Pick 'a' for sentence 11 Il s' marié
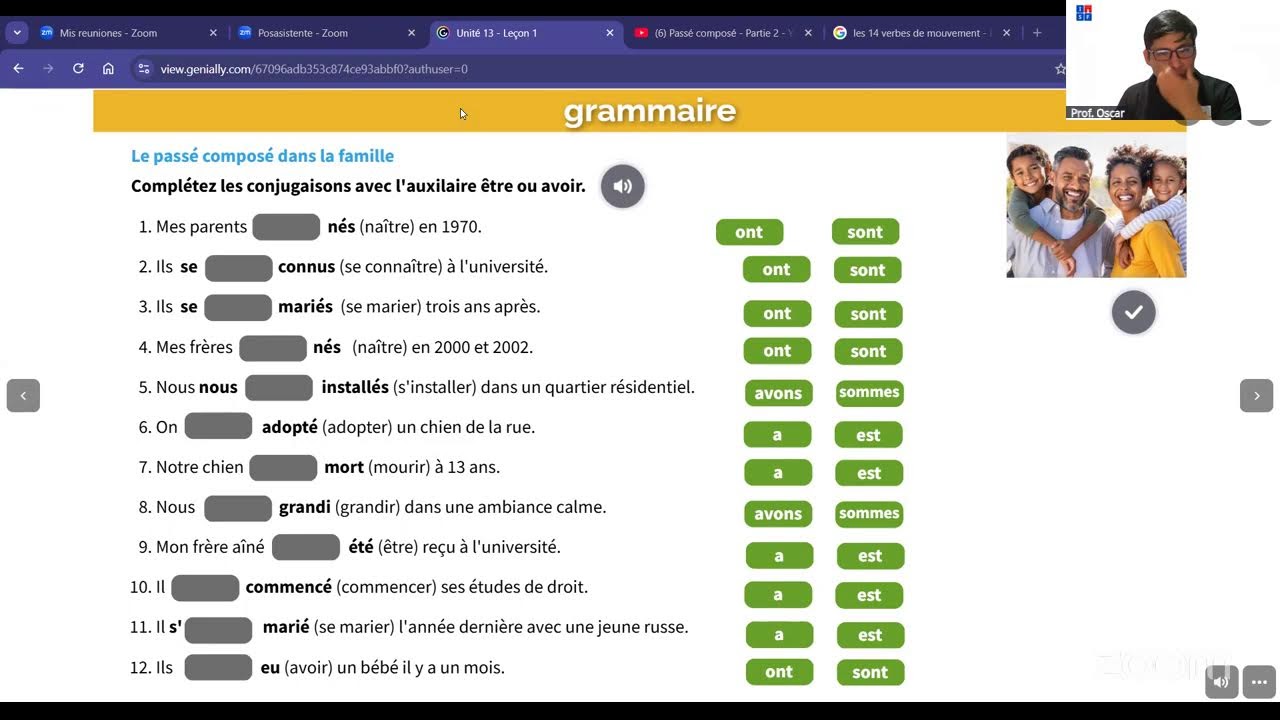The height and width of the screenshot is (720, 1280). (x=779, y=635)
